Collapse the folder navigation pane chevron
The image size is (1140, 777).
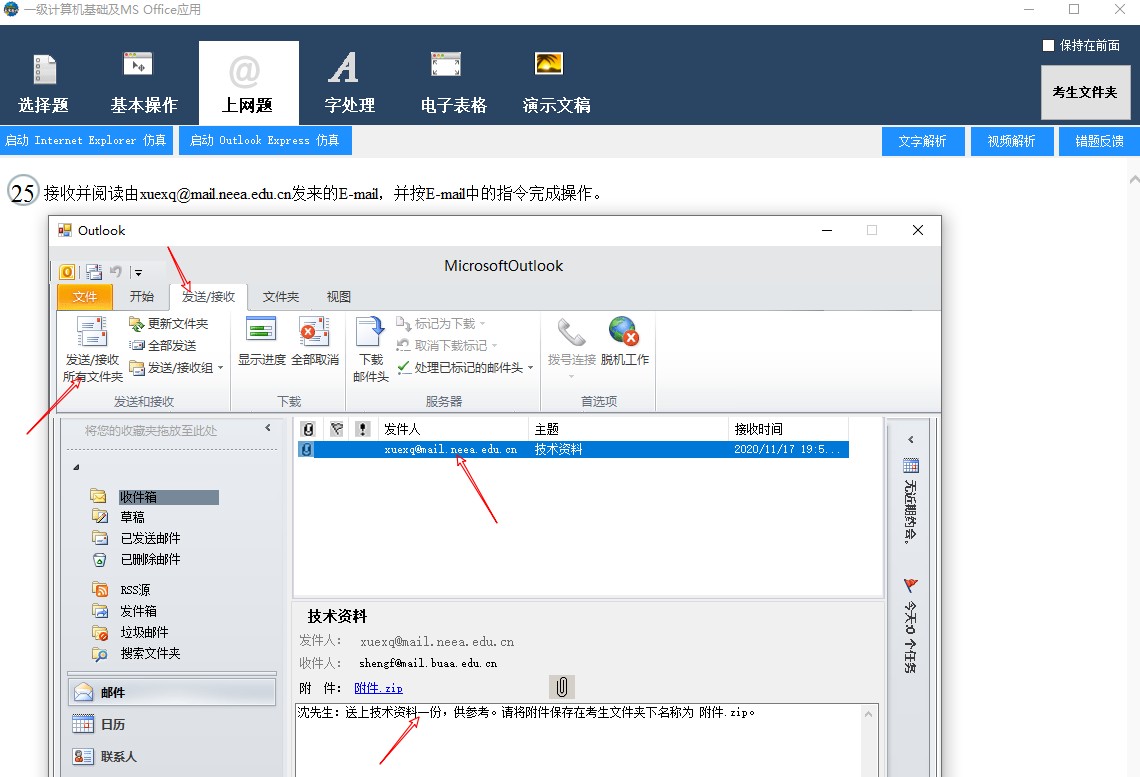point(268,428)
